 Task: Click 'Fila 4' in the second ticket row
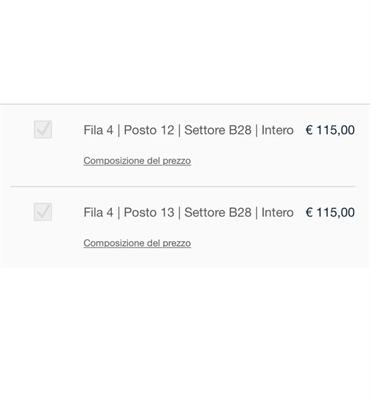coord(98,212)
